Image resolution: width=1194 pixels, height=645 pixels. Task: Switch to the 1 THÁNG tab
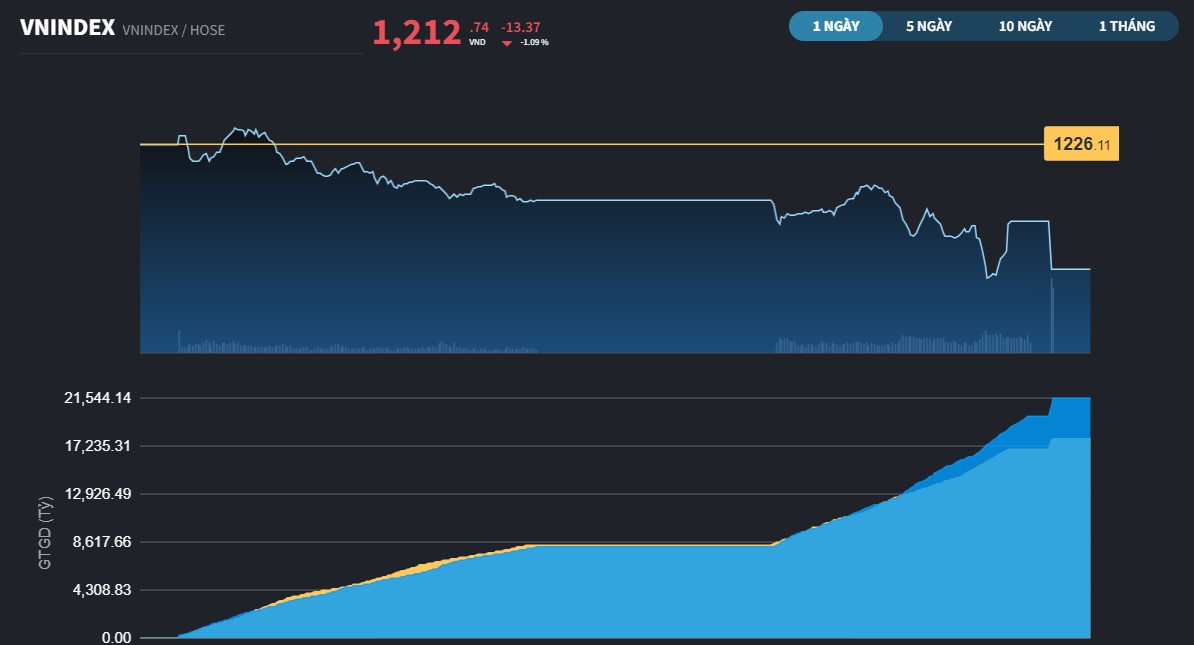pos(1127,26)
